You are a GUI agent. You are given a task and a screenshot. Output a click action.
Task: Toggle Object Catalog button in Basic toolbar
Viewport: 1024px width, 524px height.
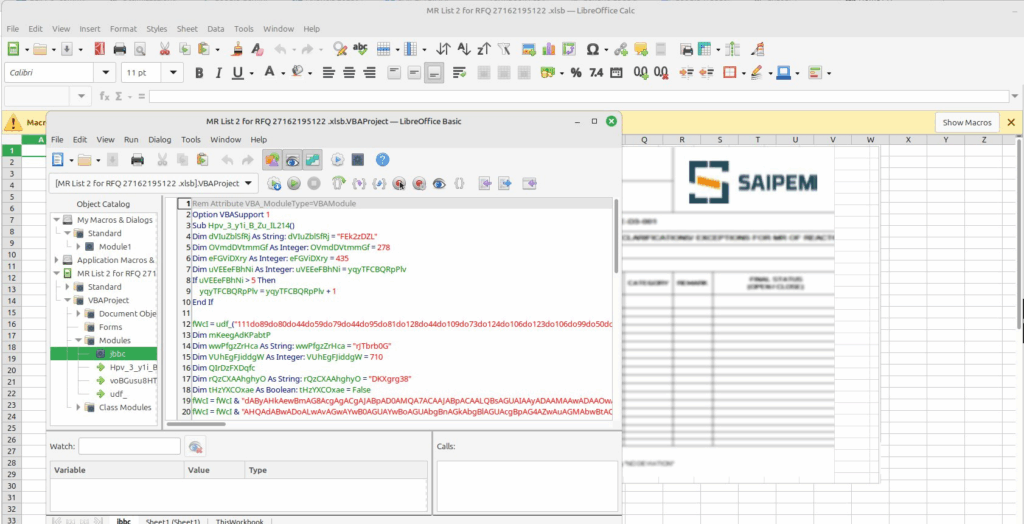(x=272, y=159)
